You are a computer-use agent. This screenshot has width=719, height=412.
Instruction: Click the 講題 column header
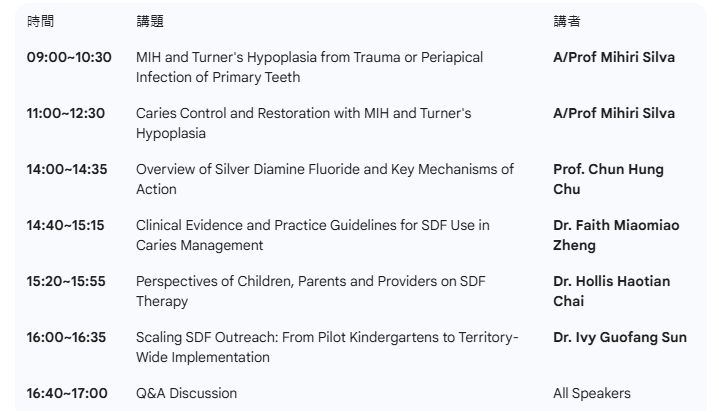pos(150,21)
